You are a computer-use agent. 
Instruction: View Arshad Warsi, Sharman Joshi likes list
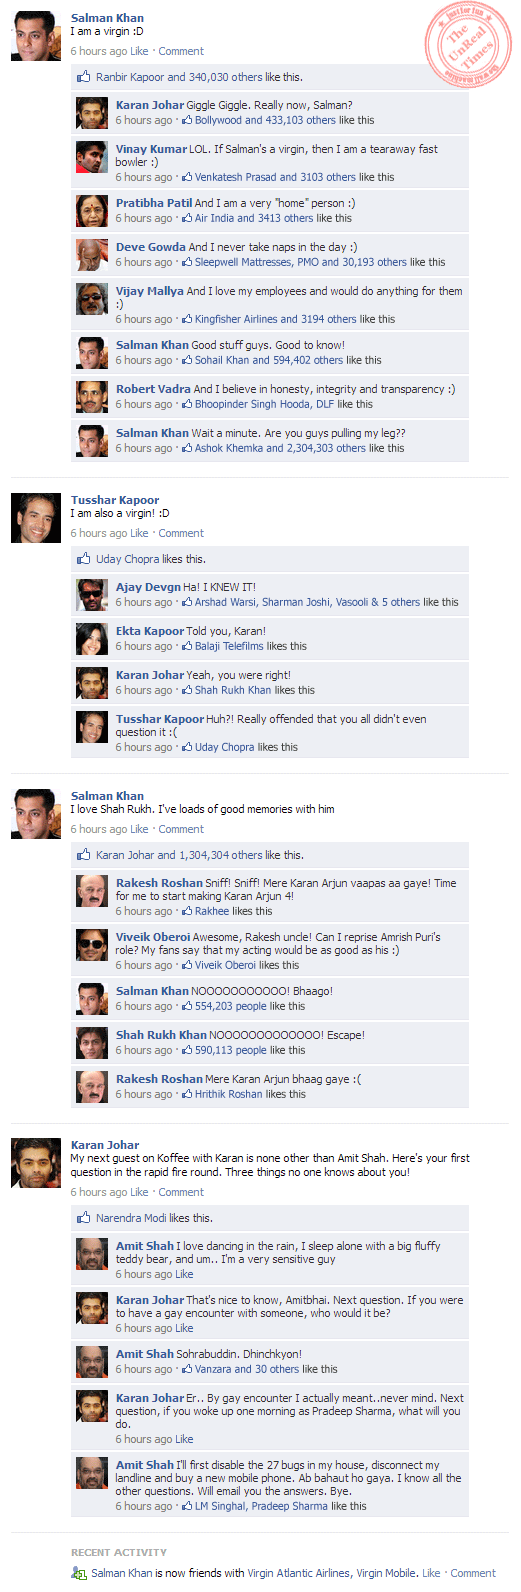pyautogui.click(x=307, y=602)
